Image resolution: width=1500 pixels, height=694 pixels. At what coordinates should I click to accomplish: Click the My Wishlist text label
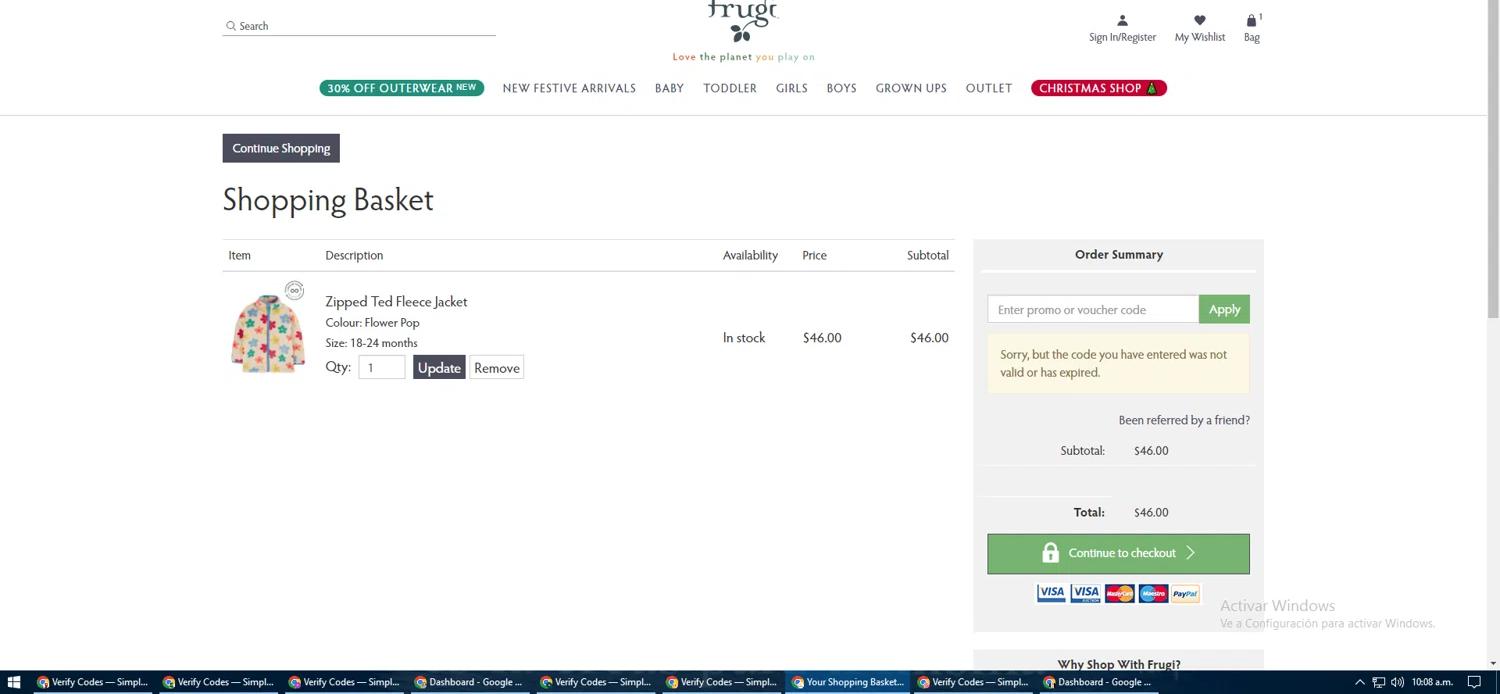[1200, 38]
